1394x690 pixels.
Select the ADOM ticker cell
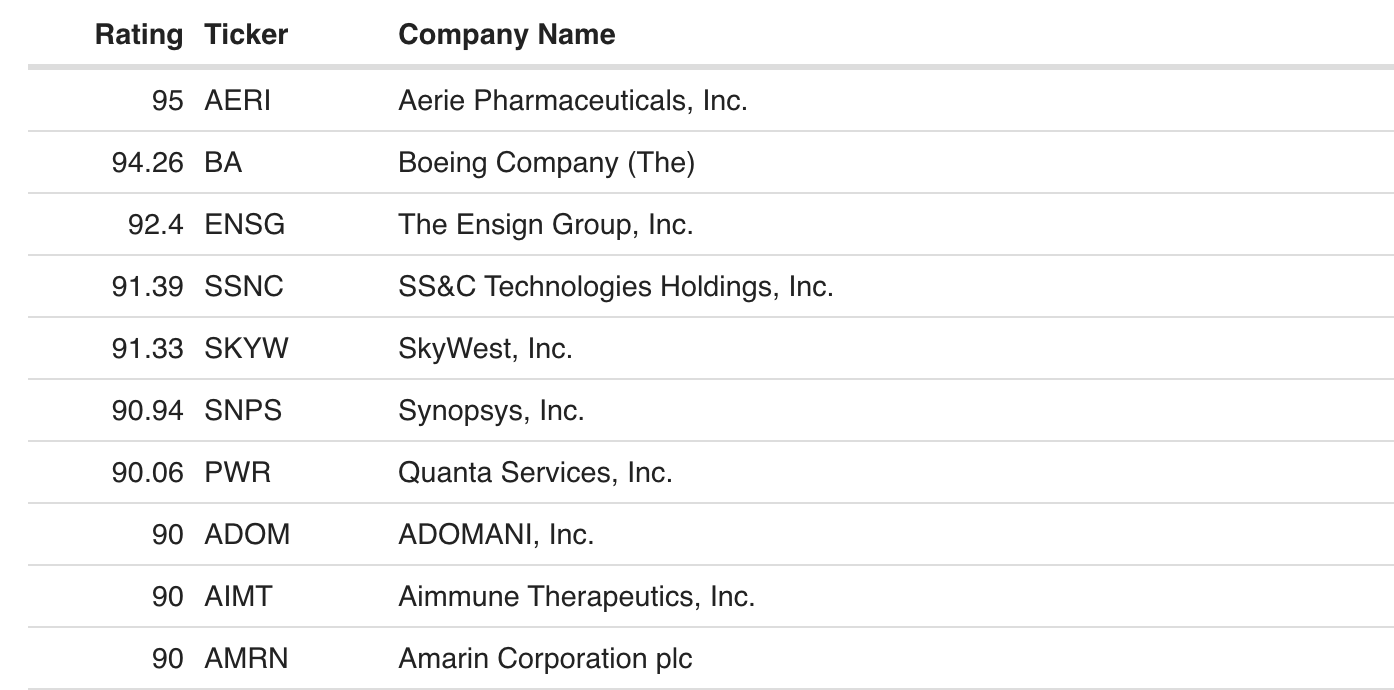(247, 534)
